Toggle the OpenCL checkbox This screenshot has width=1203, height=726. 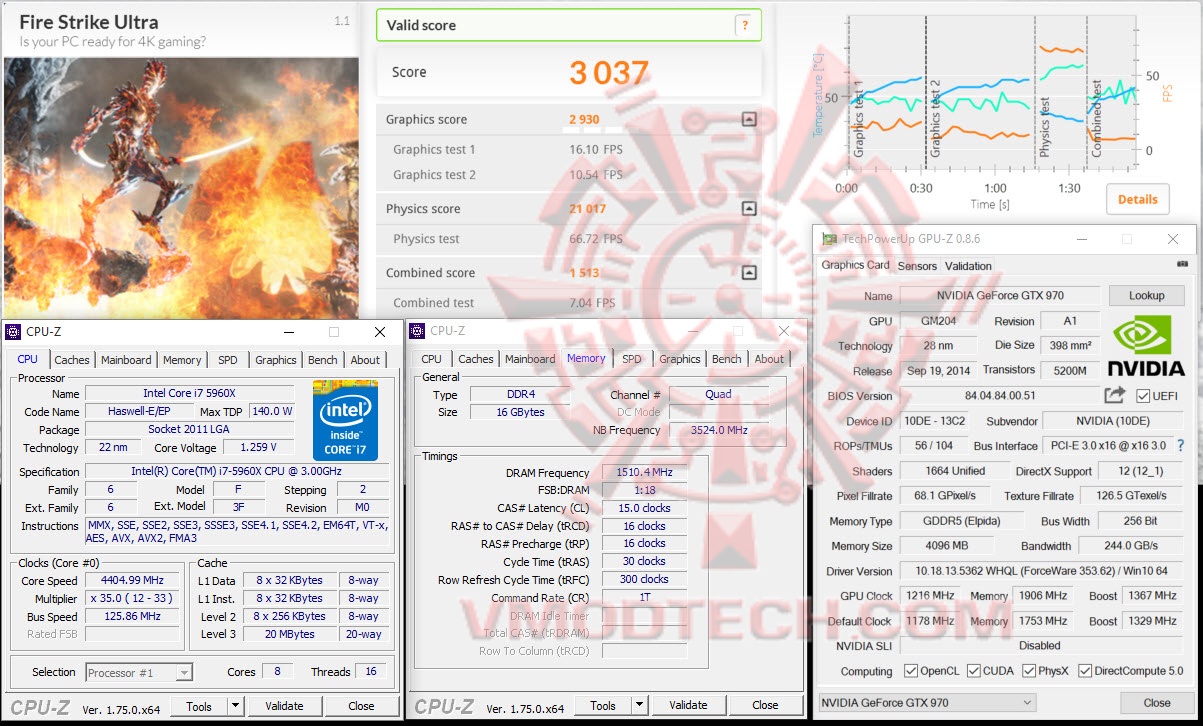(x=911, y=671)
